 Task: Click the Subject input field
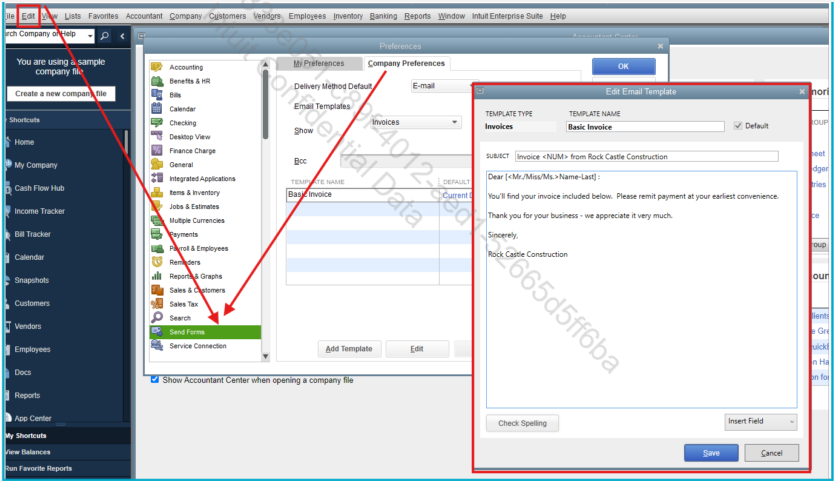point(646,157)
